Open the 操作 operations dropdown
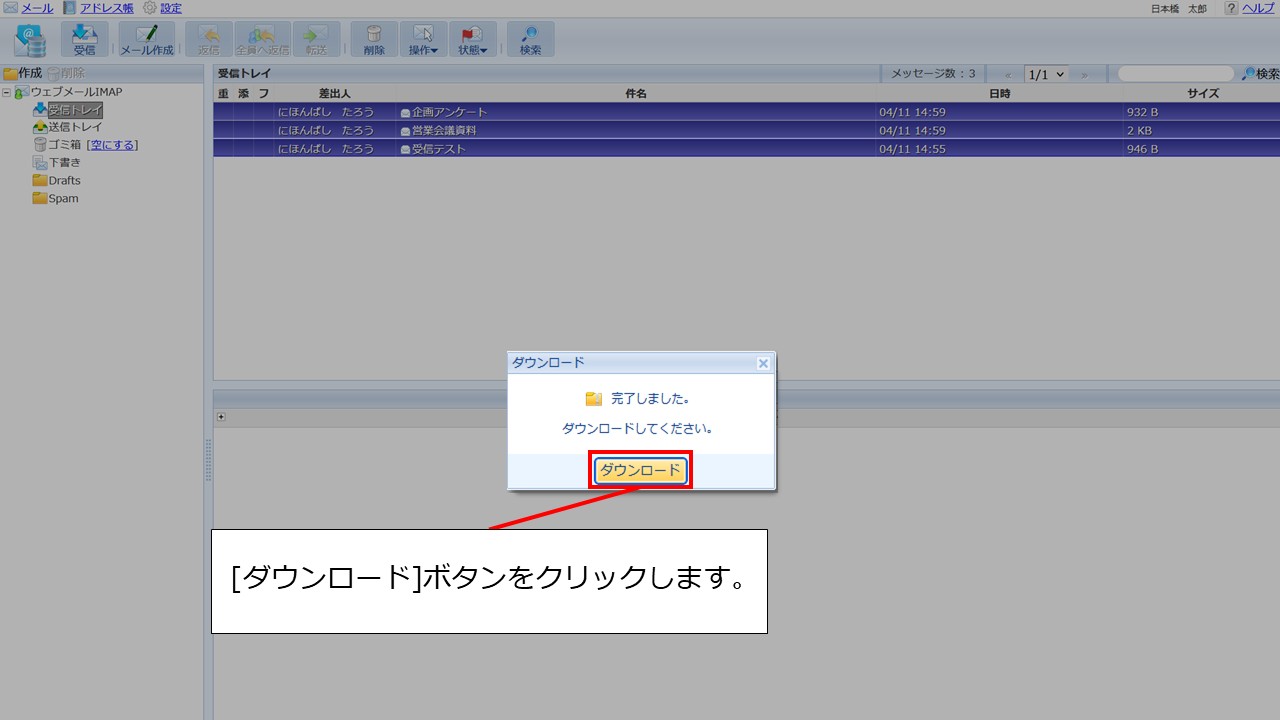The width and height of the screenshot is (1280, 720). (422, 43)
